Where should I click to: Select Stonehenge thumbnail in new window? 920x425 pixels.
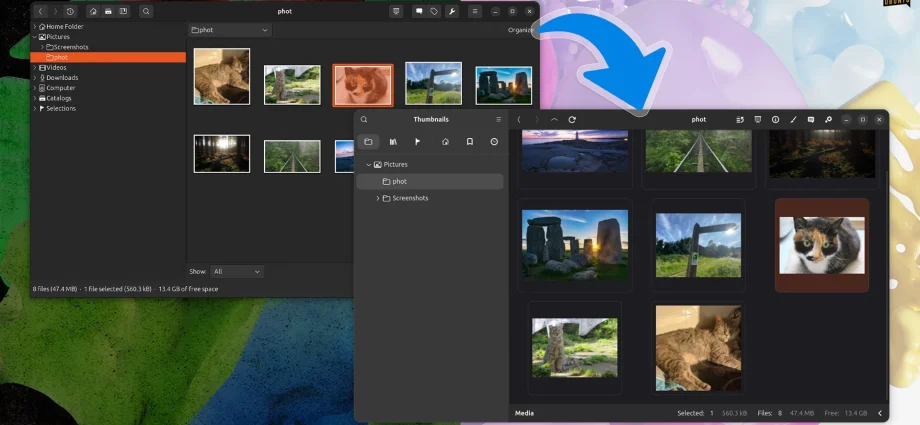(575, 245)
